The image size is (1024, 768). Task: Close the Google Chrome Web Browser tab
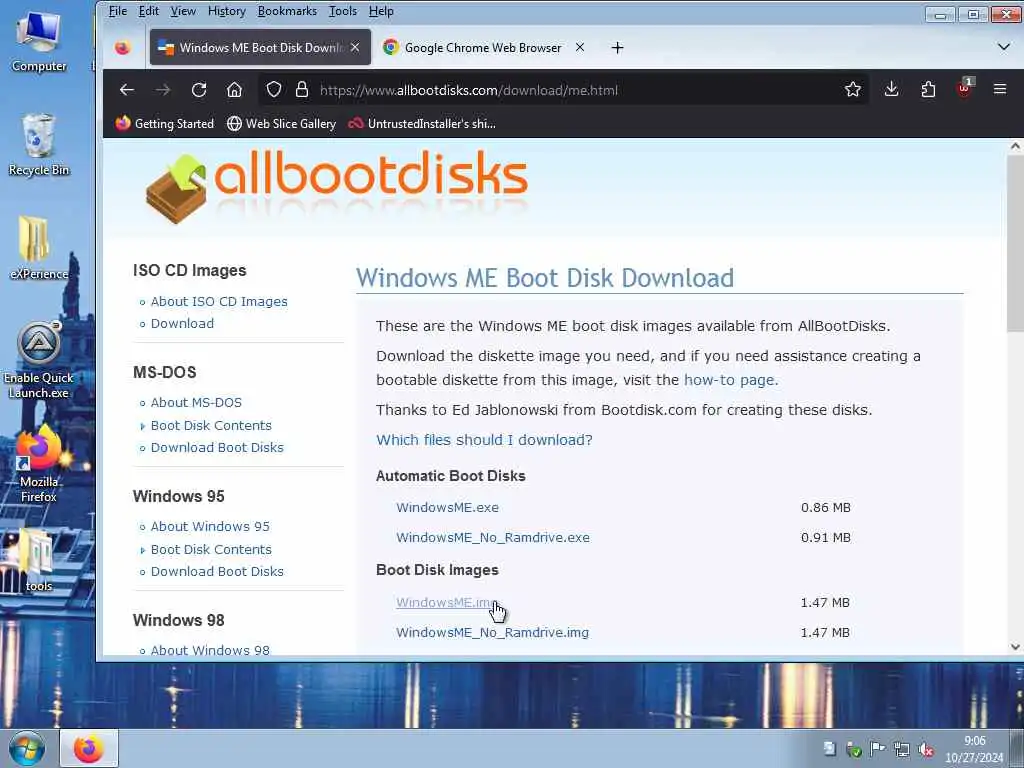tap(580, 47)
